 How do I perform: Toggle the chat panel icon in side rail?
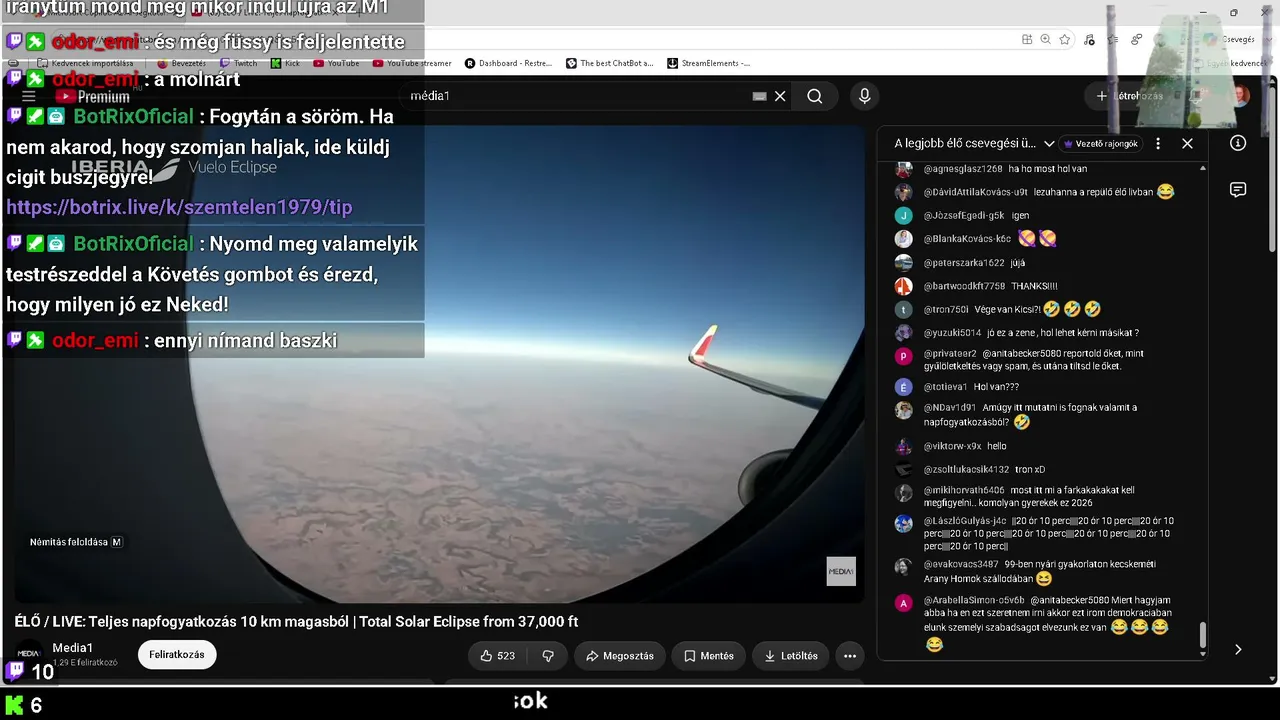click(1238, 190)
